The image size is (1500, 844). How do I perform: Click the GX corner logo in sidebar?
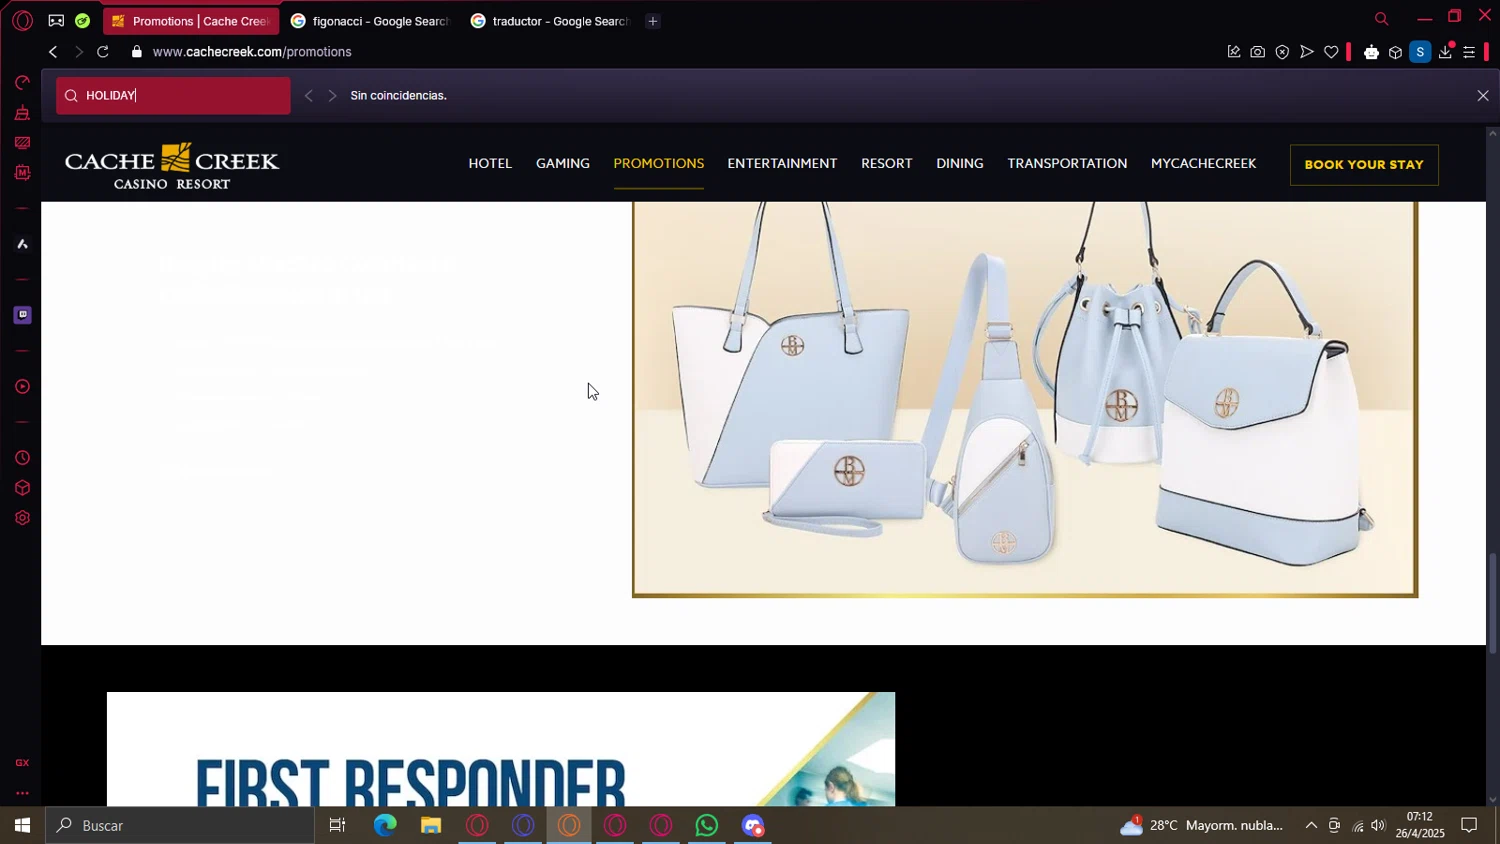tap(22, 763)
